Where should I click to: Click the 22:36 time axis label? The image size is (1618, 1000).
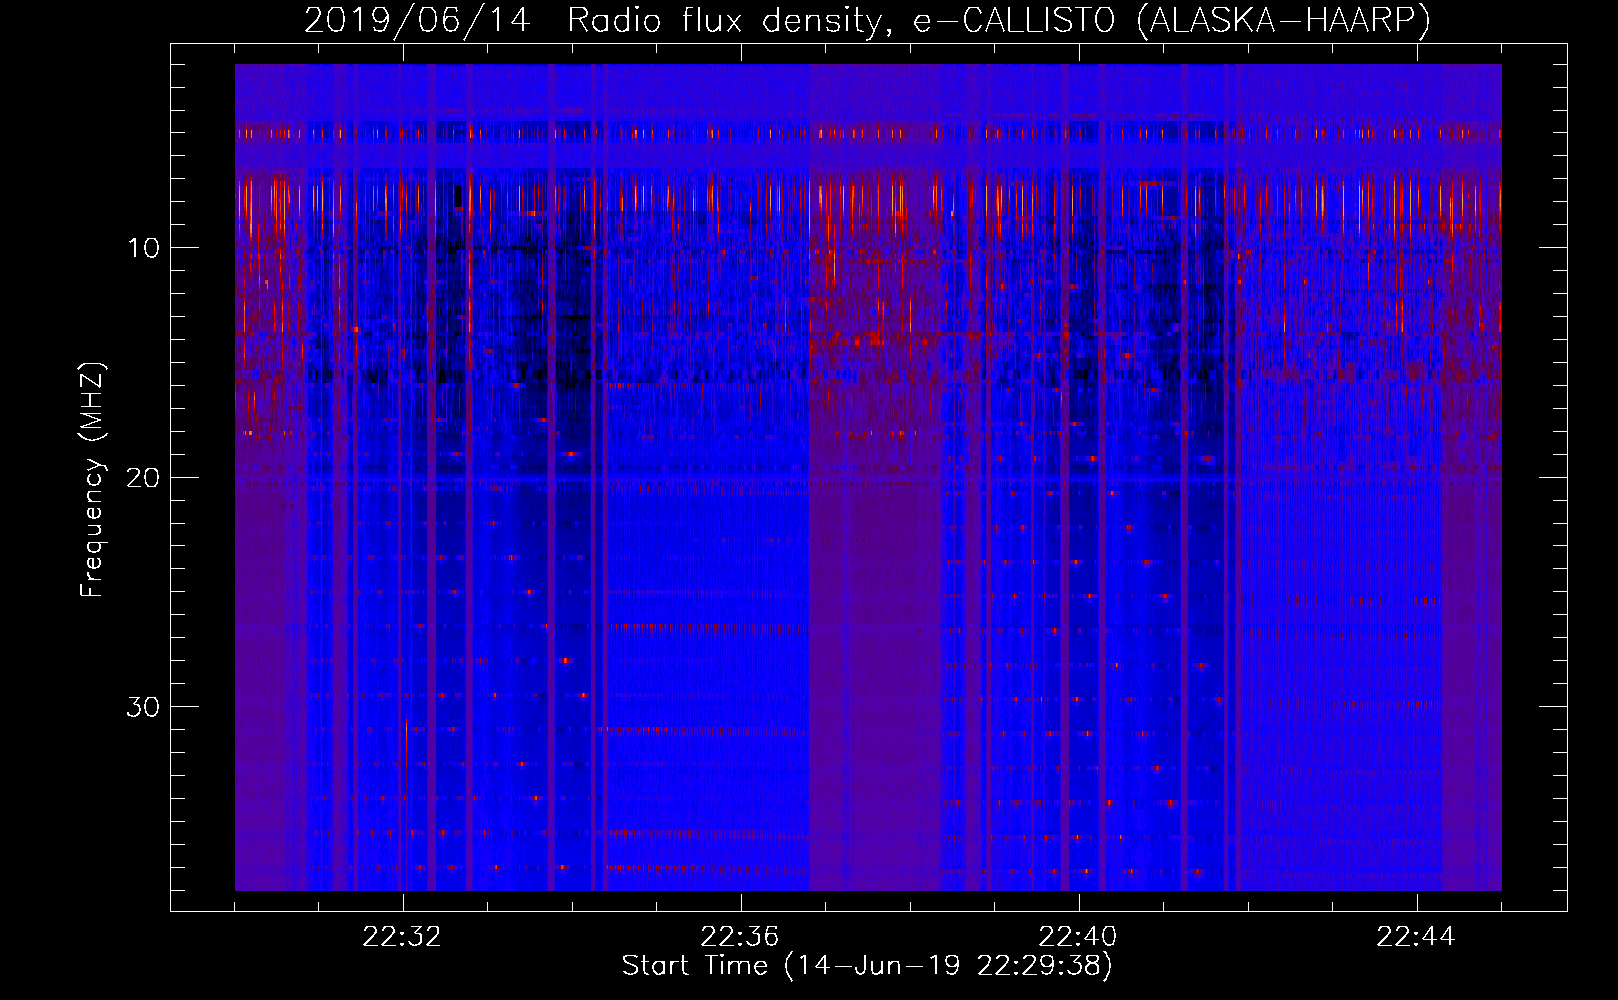click(x=740, y=937)
